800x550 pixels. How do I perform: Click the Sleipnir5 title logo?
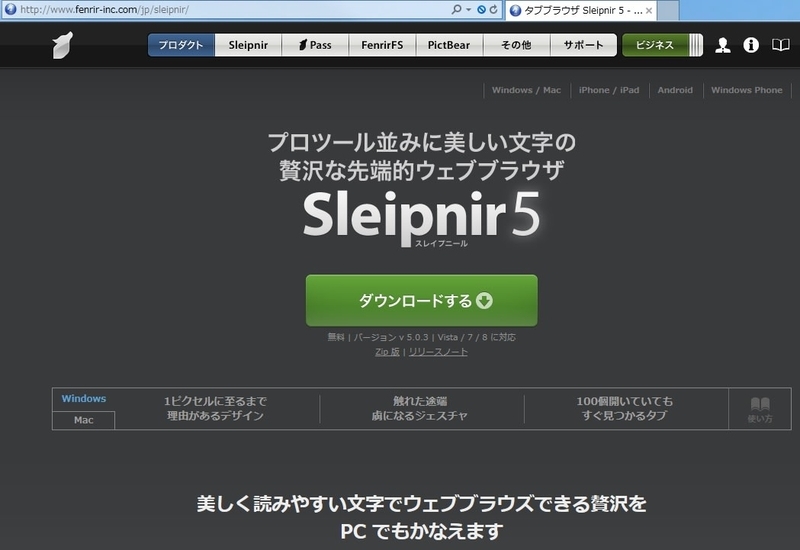pyautogui.click(x=421, y=218)
